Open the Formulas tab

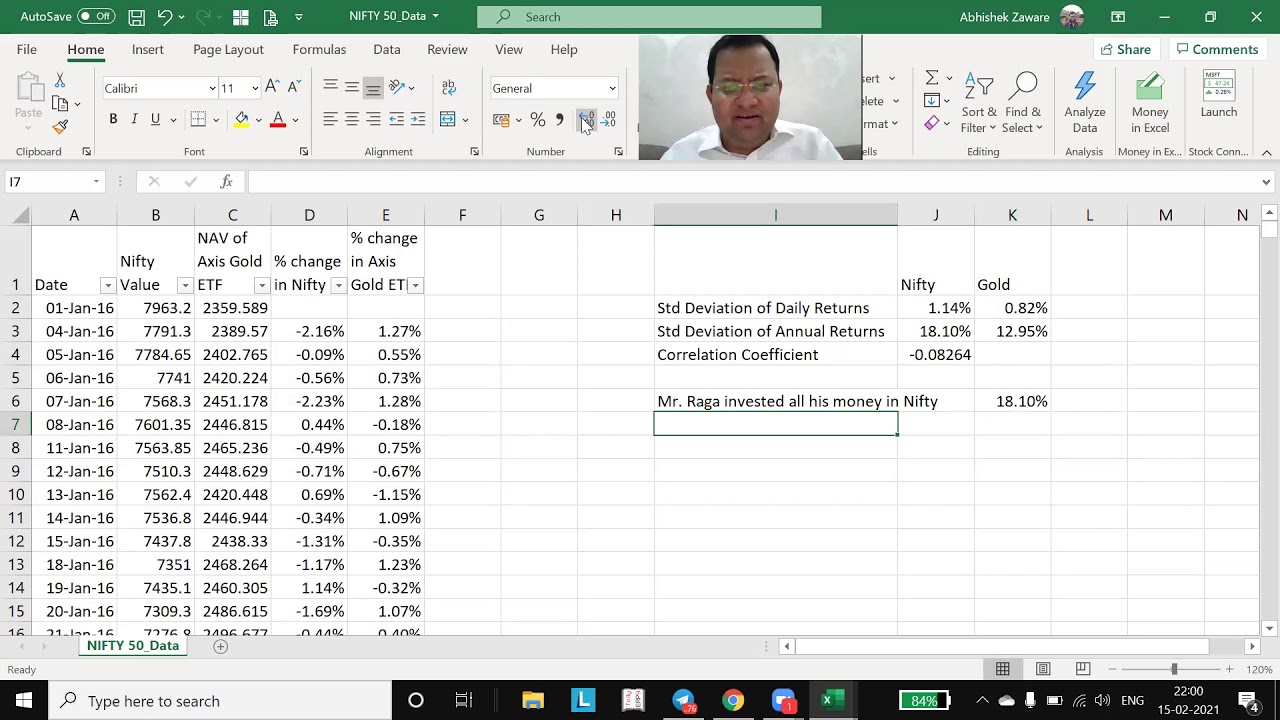pyautogui.click(x=319, y=49)
